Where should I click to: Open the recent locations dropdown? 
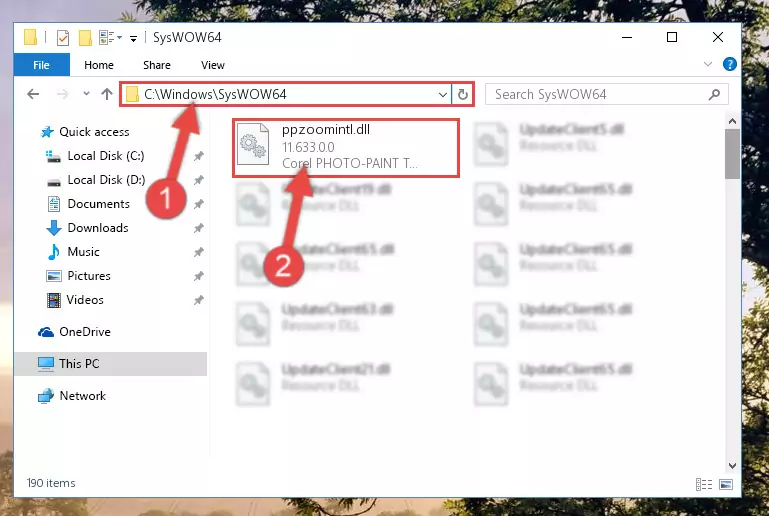[86, 93]
